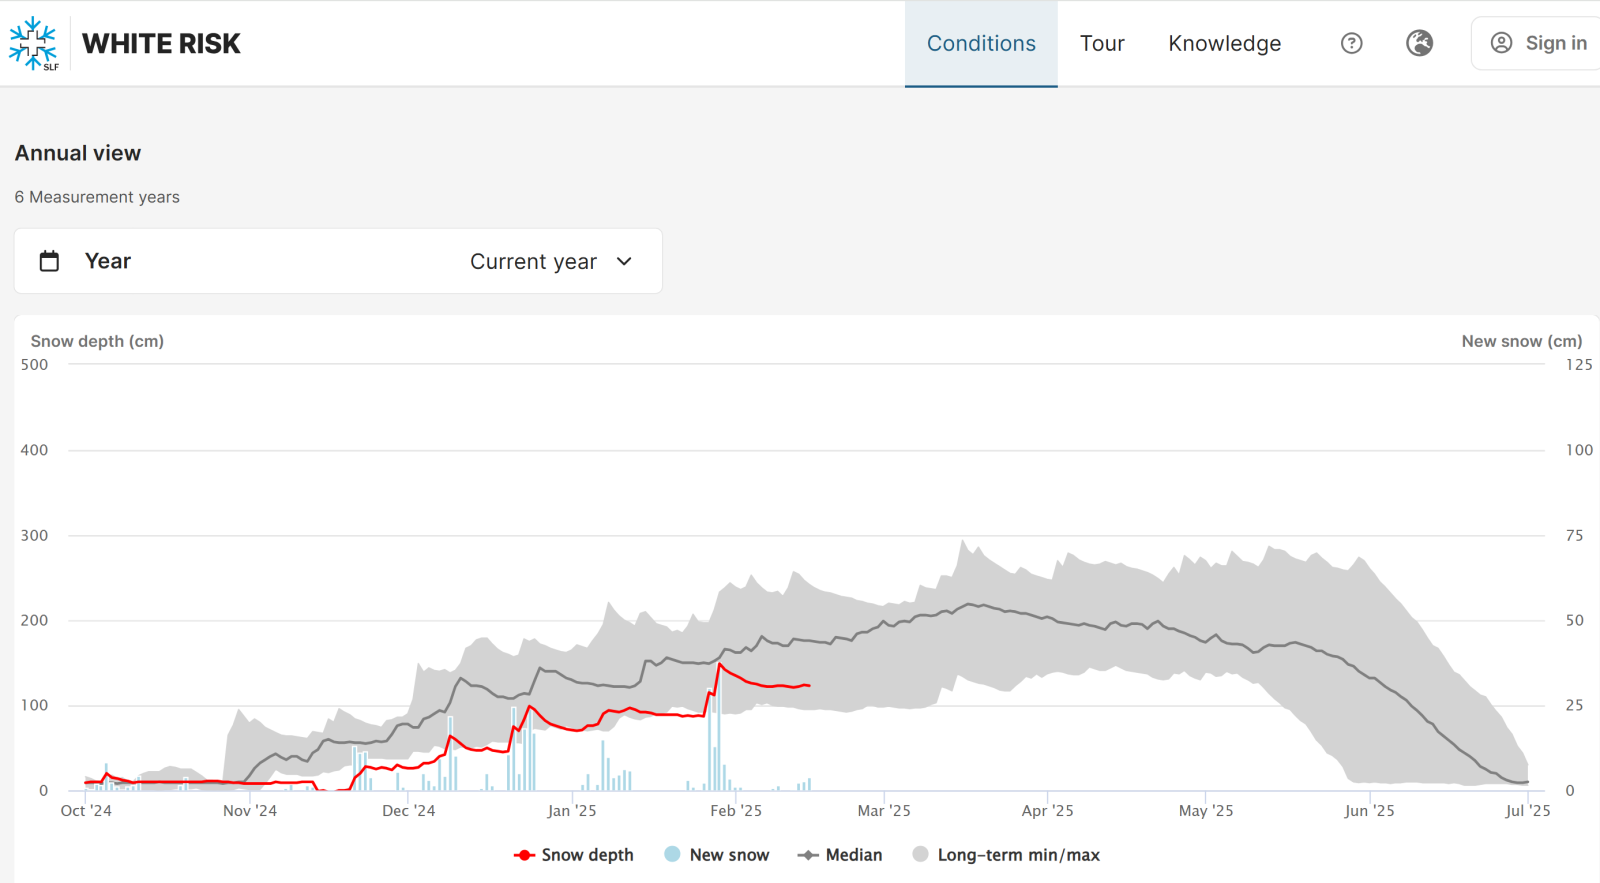
Task: Click the SLF snowflake logo icon
Action: coord(34,43)
